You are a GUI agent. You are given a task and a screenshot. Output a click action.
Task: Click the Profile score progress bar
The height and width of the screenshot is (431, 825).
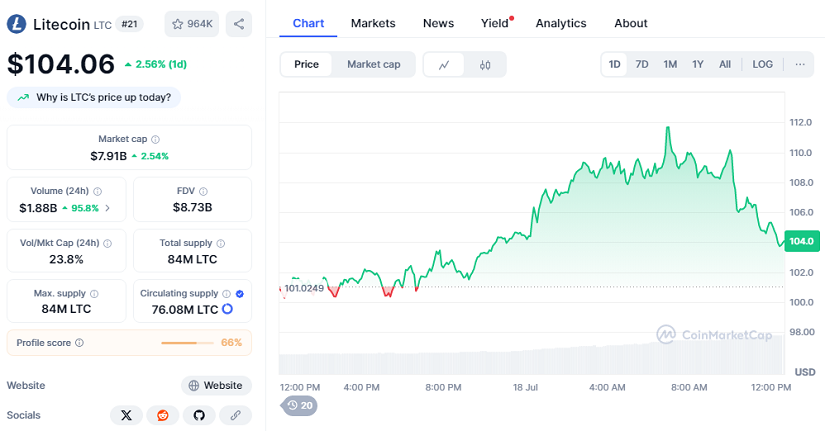187,343
